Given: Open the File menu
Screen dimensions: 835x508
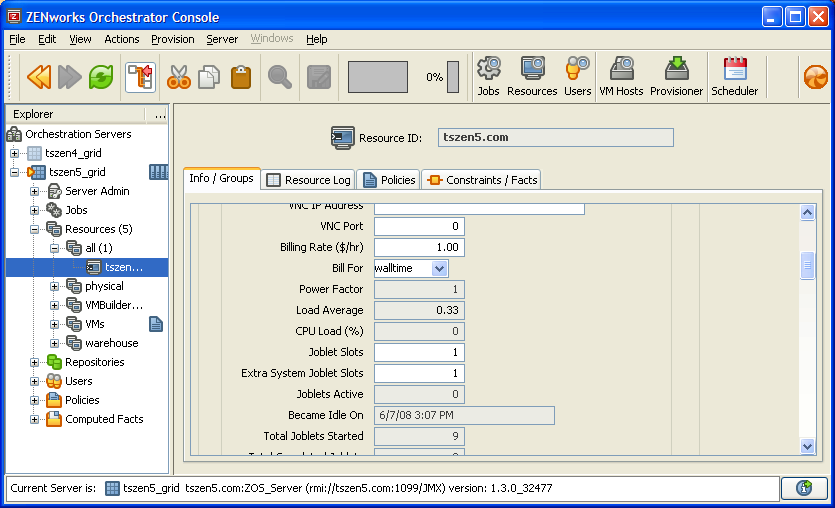Looking at the screenshot, I should pyautogui.click(x=17, y=39).
